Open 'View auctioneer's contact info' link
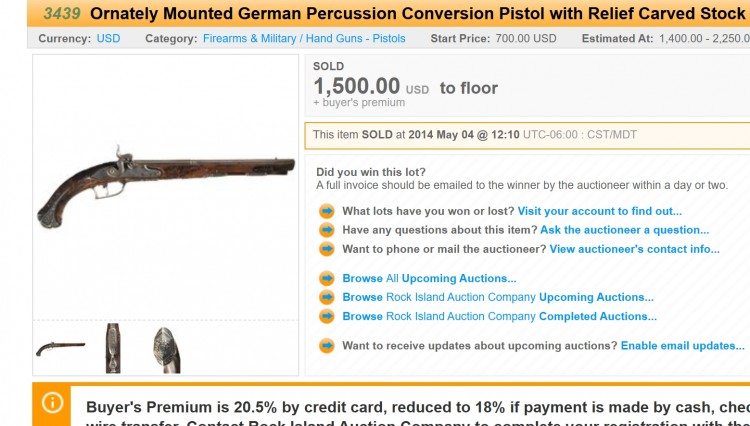This screenshot has width=750, height=426. 634,249
